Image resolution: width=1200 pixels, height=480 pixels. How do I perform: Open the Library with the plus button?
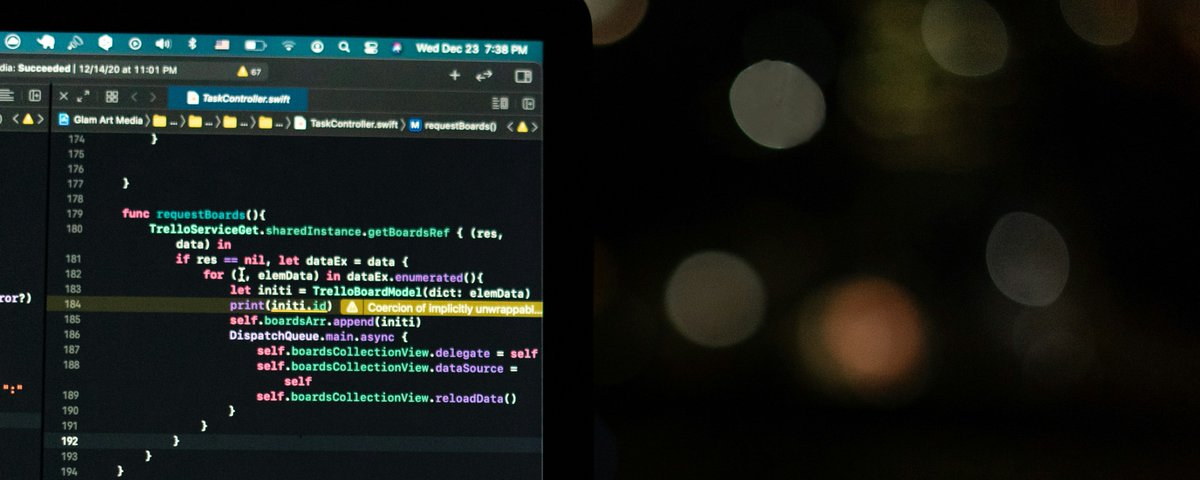click(455, 75)
